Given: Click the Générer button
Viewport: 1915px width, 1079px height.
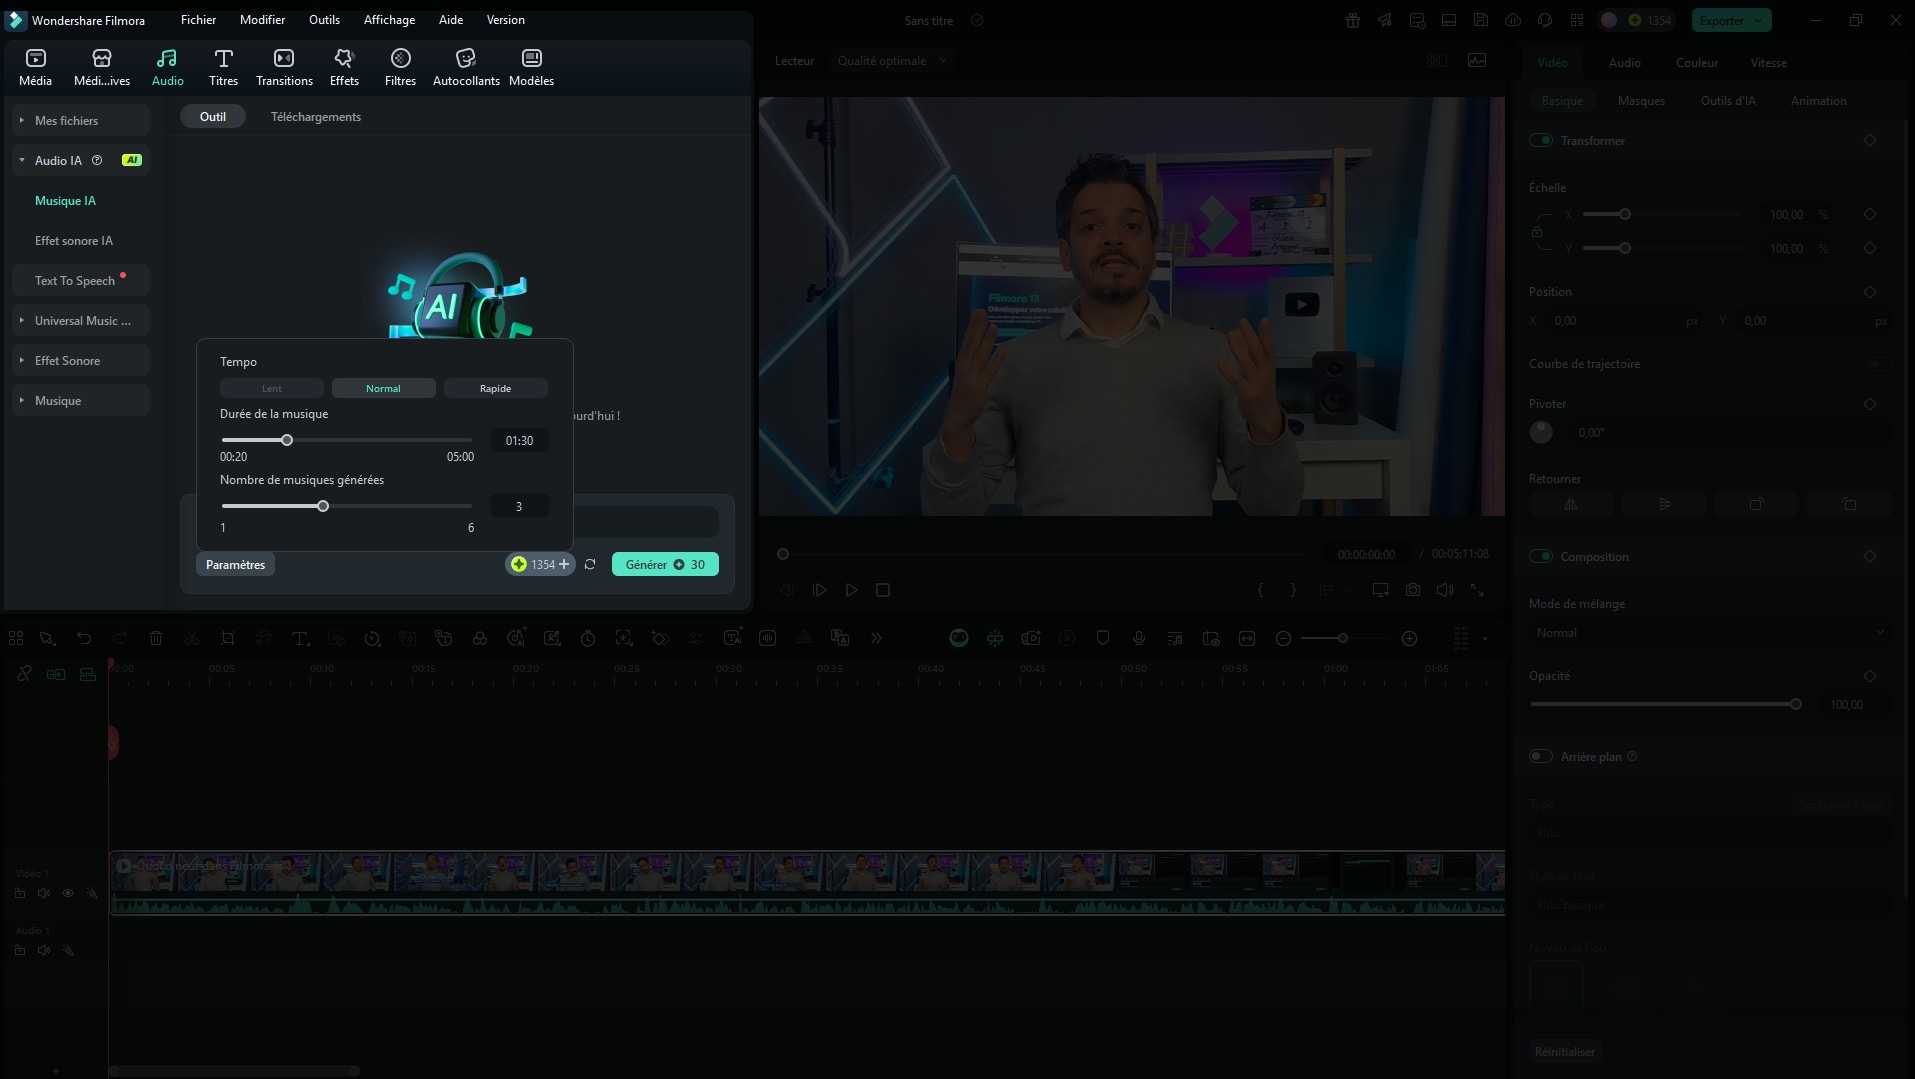Looking at the screenshot, I should pyautogui.click(x=665, y=565).
